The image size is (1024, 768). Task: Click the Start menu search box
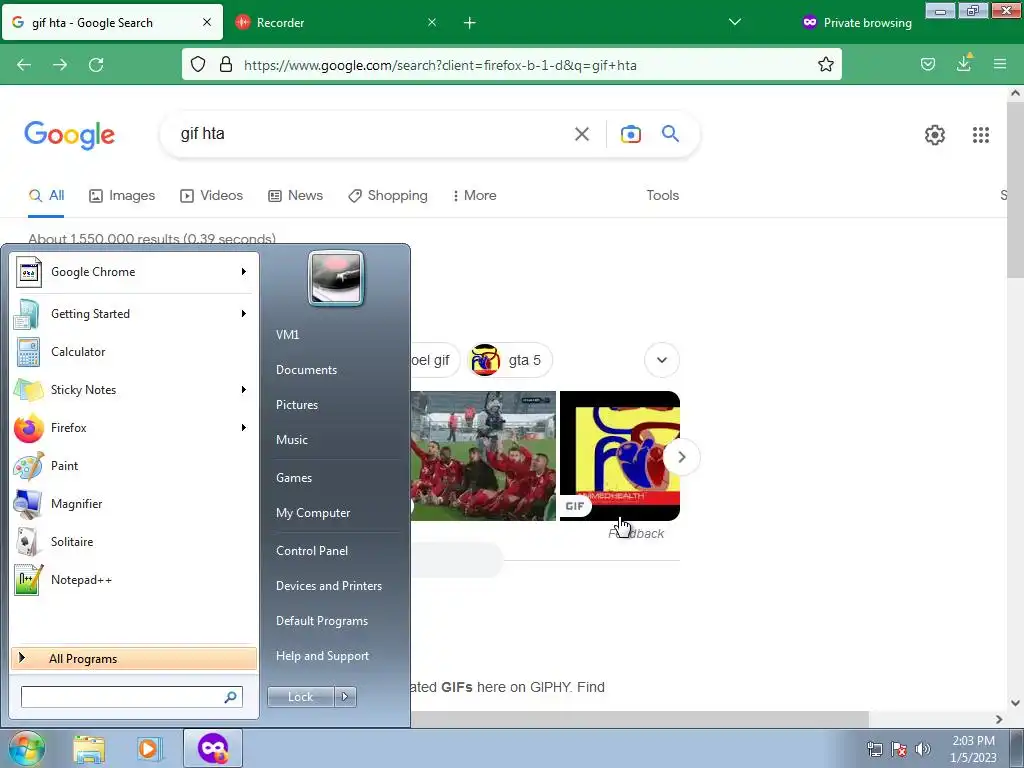pos(132,697)
